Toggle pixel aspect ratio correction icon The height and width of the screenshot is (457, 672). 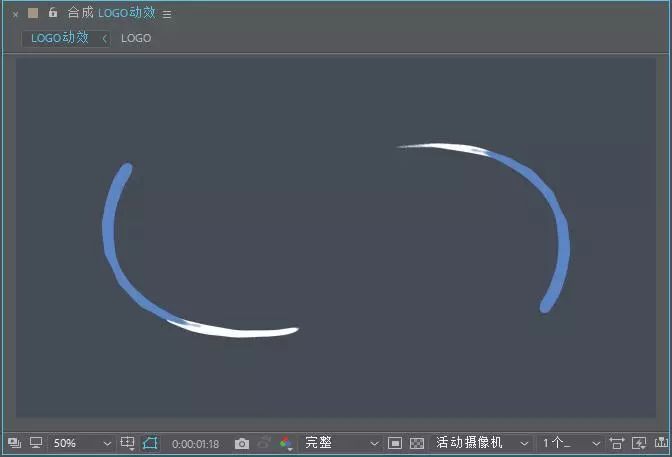pos(617,443)
